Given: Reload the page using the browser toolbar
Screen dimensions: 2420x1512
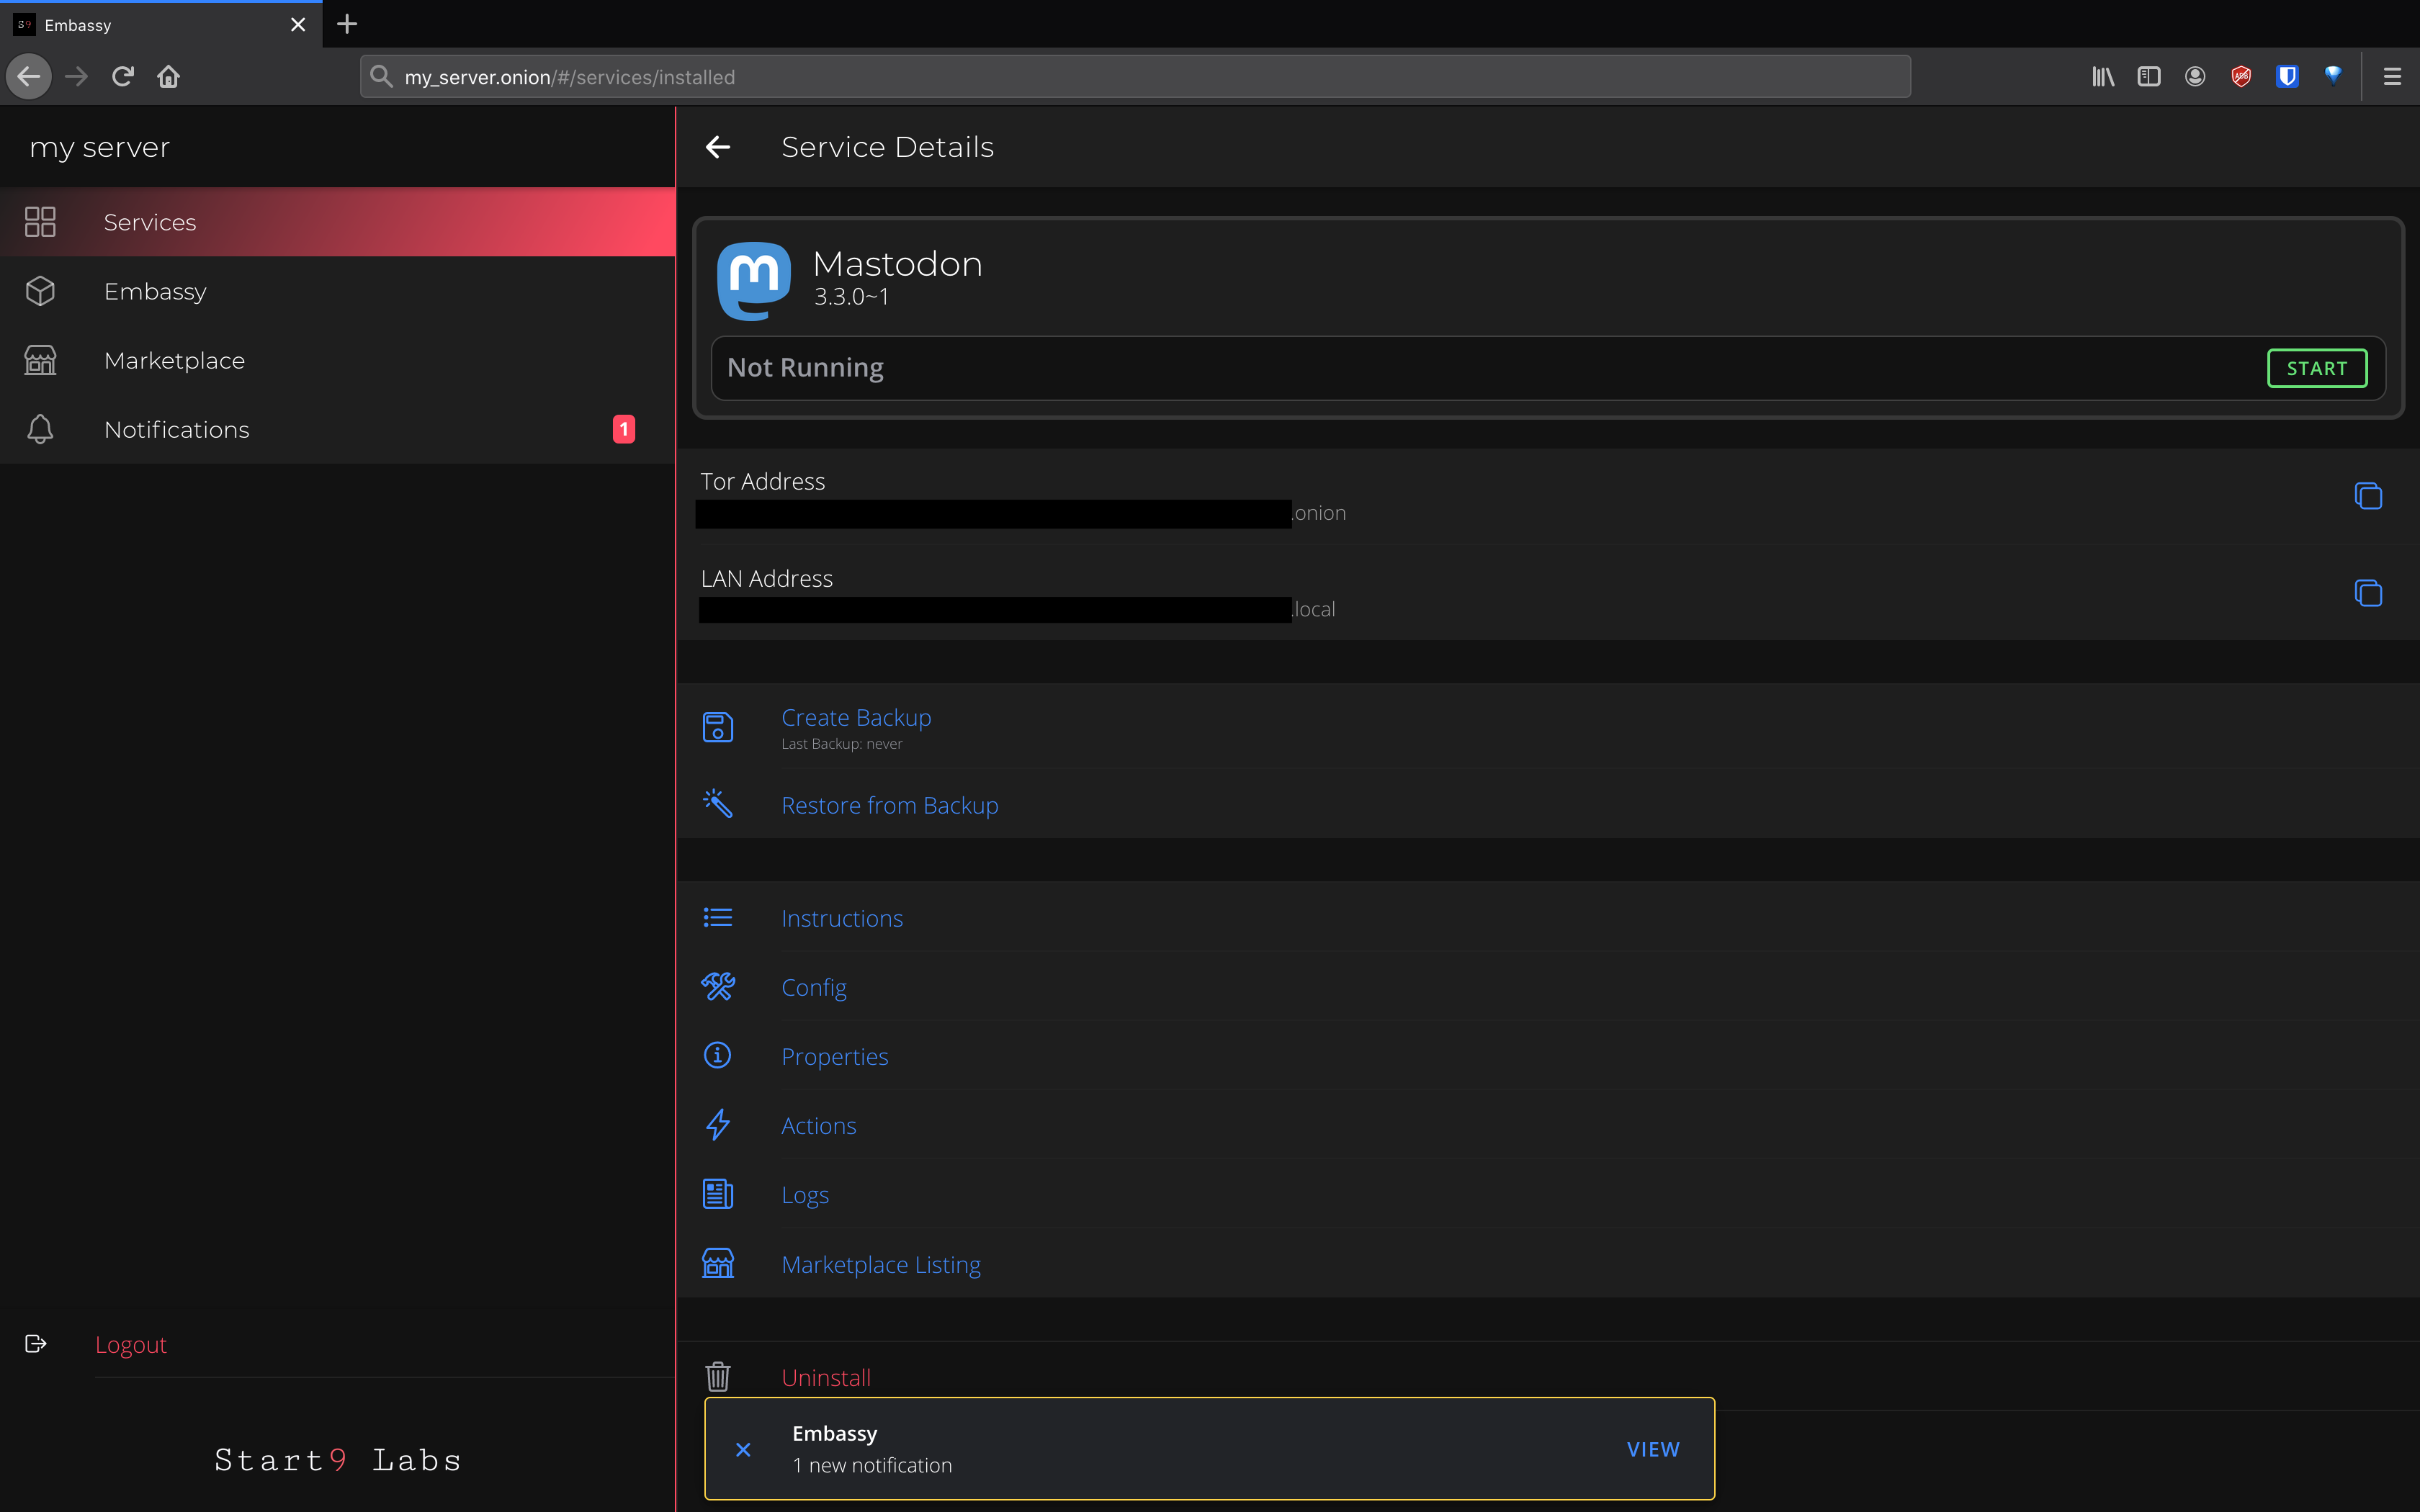Looking at the screenshot, I should (122, 77).
